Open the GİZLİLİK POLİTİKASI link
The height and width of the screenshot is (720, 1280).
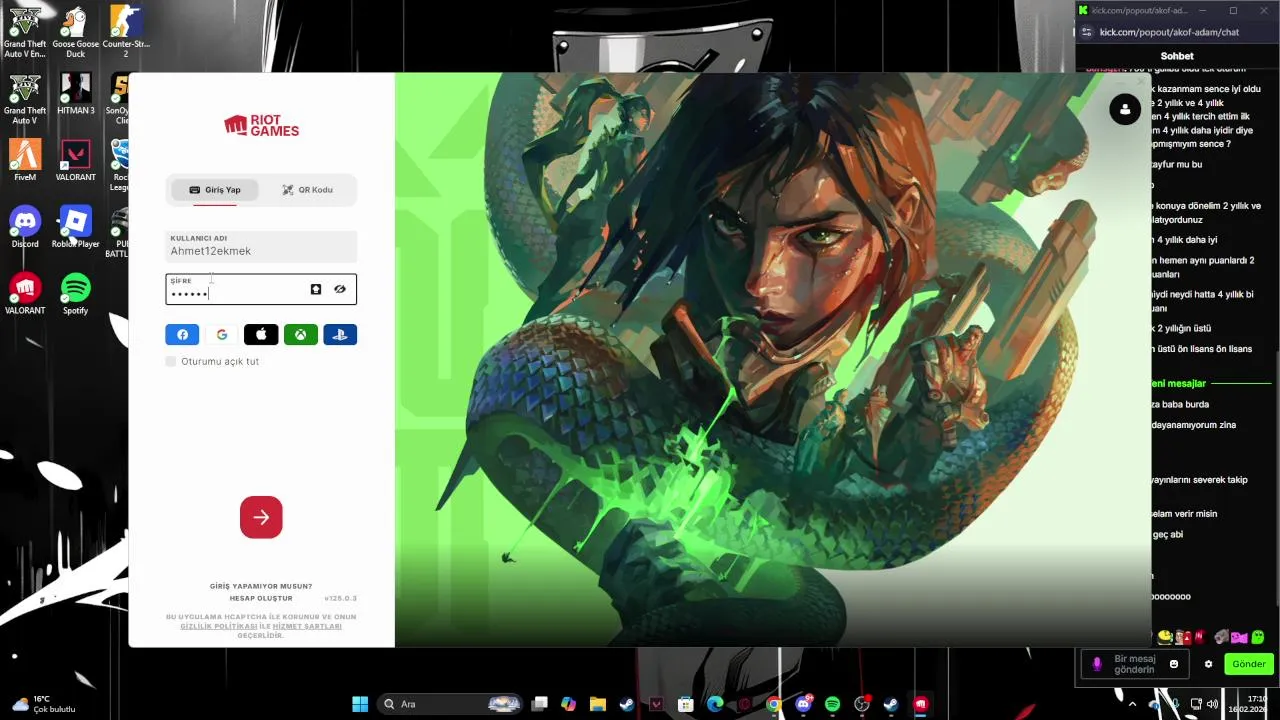[x=219, y=626]
